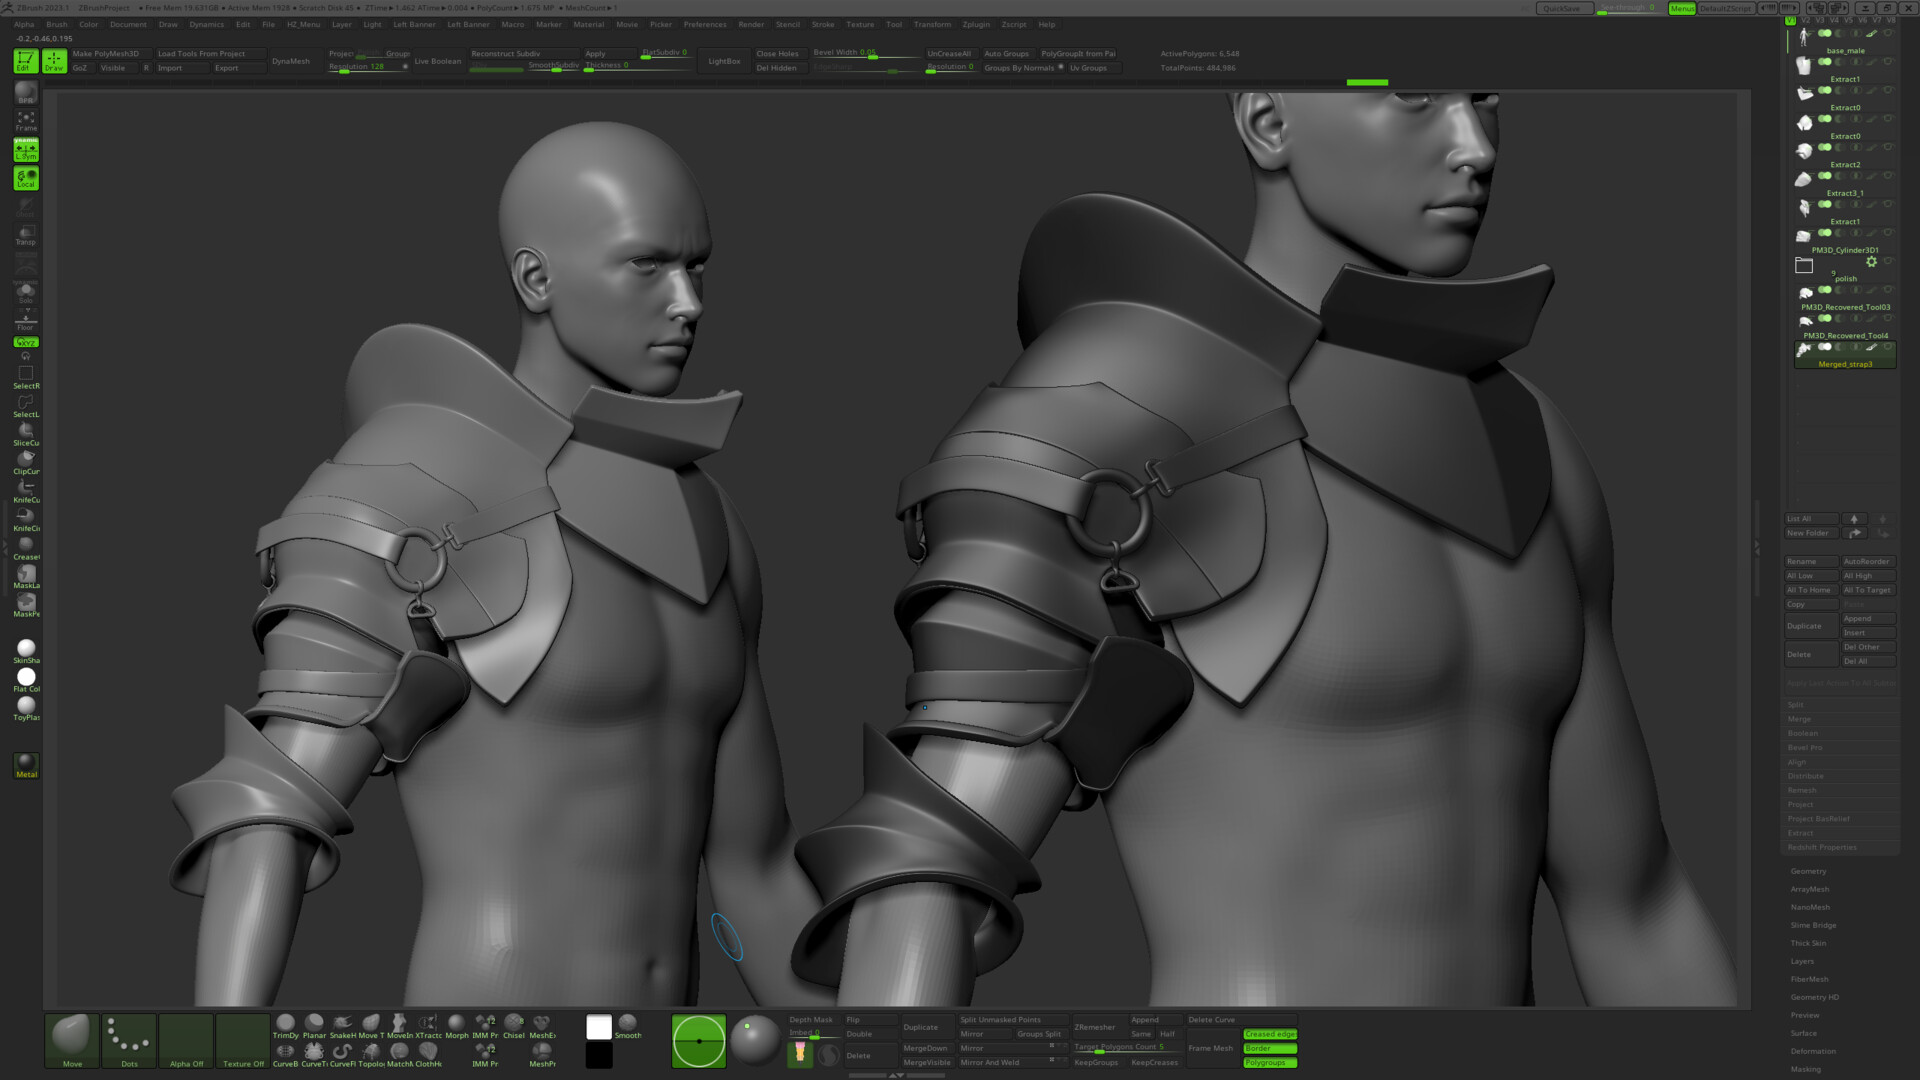Select the ClipCurve tool in the left toolbar

click(x=25, y=461)
